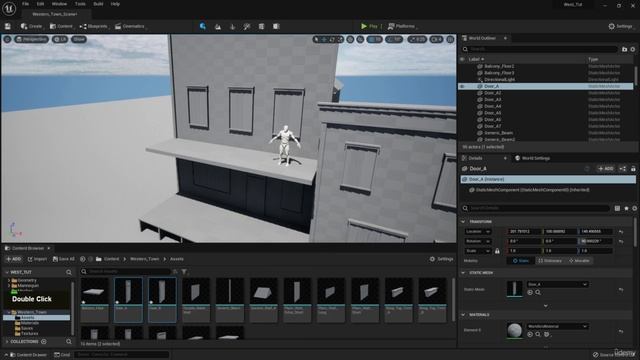The height and width of the screenshot is (360, 640).
Task: Click the Content Browser Import button
Action: coord(37,259)
